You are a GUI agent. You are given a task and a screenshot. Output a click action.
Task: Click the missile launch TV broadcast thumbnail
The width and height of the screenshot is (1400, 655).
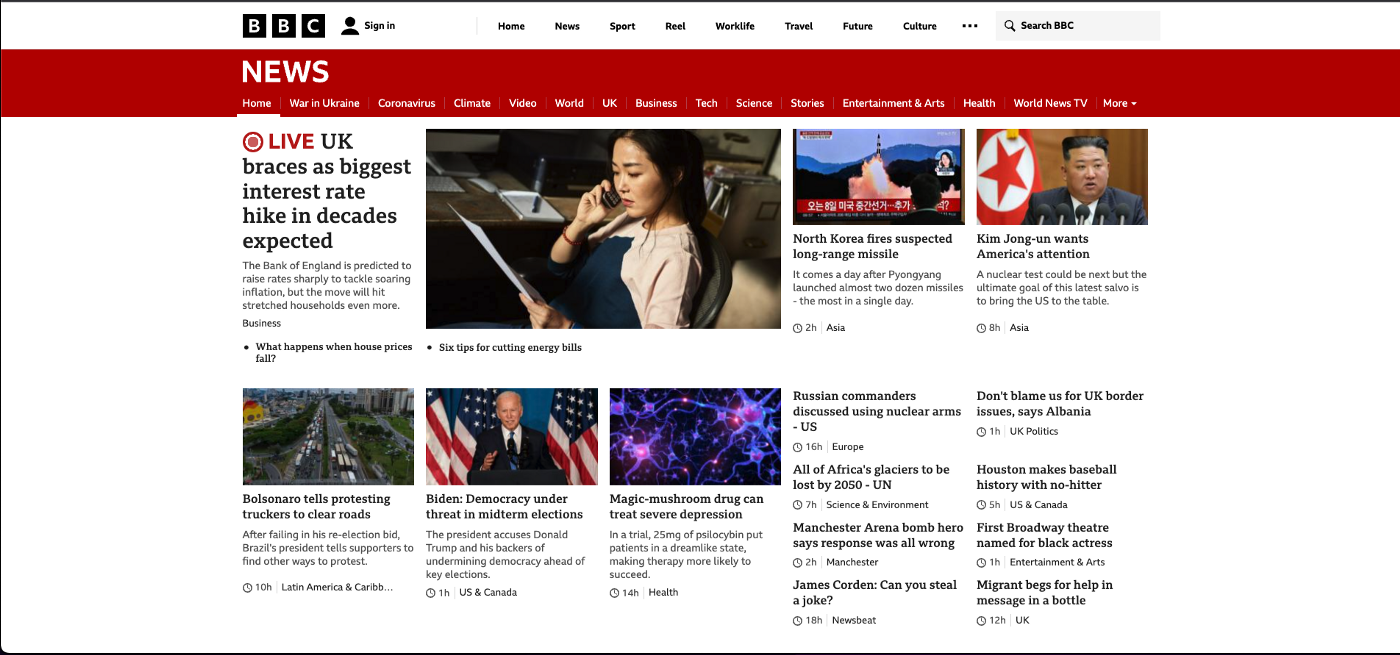[x=879, y=177]
